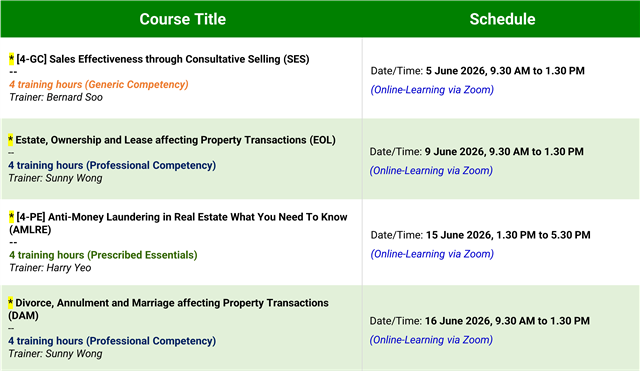Click the yellow asterisk beside the AMLRE course
Screen dimensions: 640x371
point(11,217)
